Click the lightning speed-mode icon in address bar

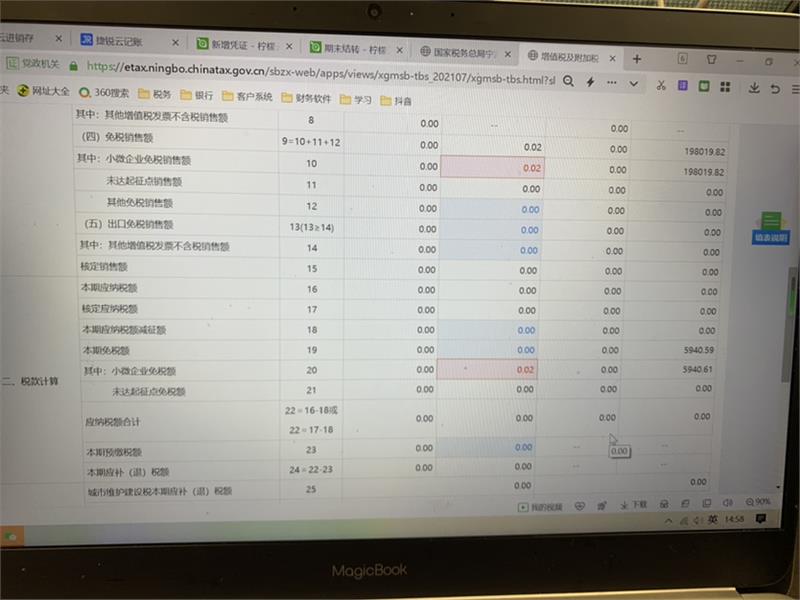pyautogui.click(x=590, y=81)
